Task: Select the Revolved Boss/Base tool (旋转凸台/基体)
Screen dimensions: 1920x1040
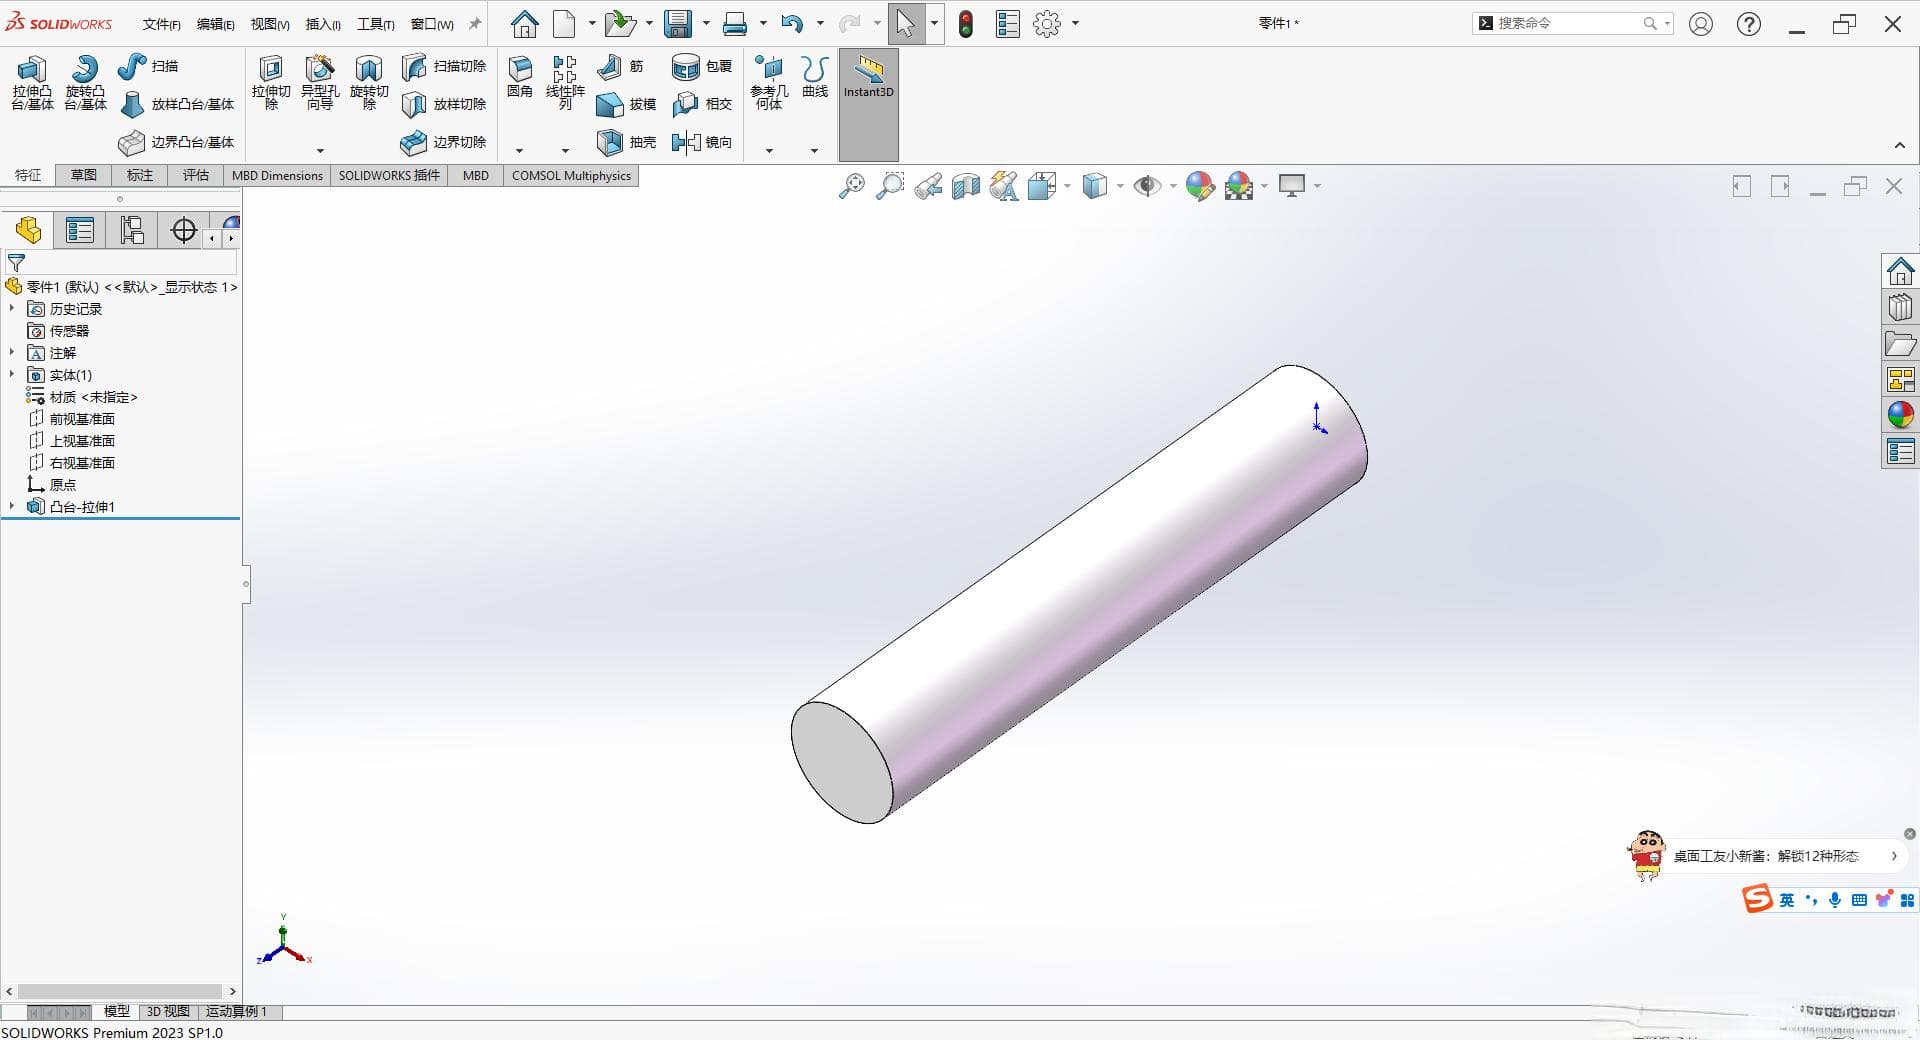Action: 85,82
